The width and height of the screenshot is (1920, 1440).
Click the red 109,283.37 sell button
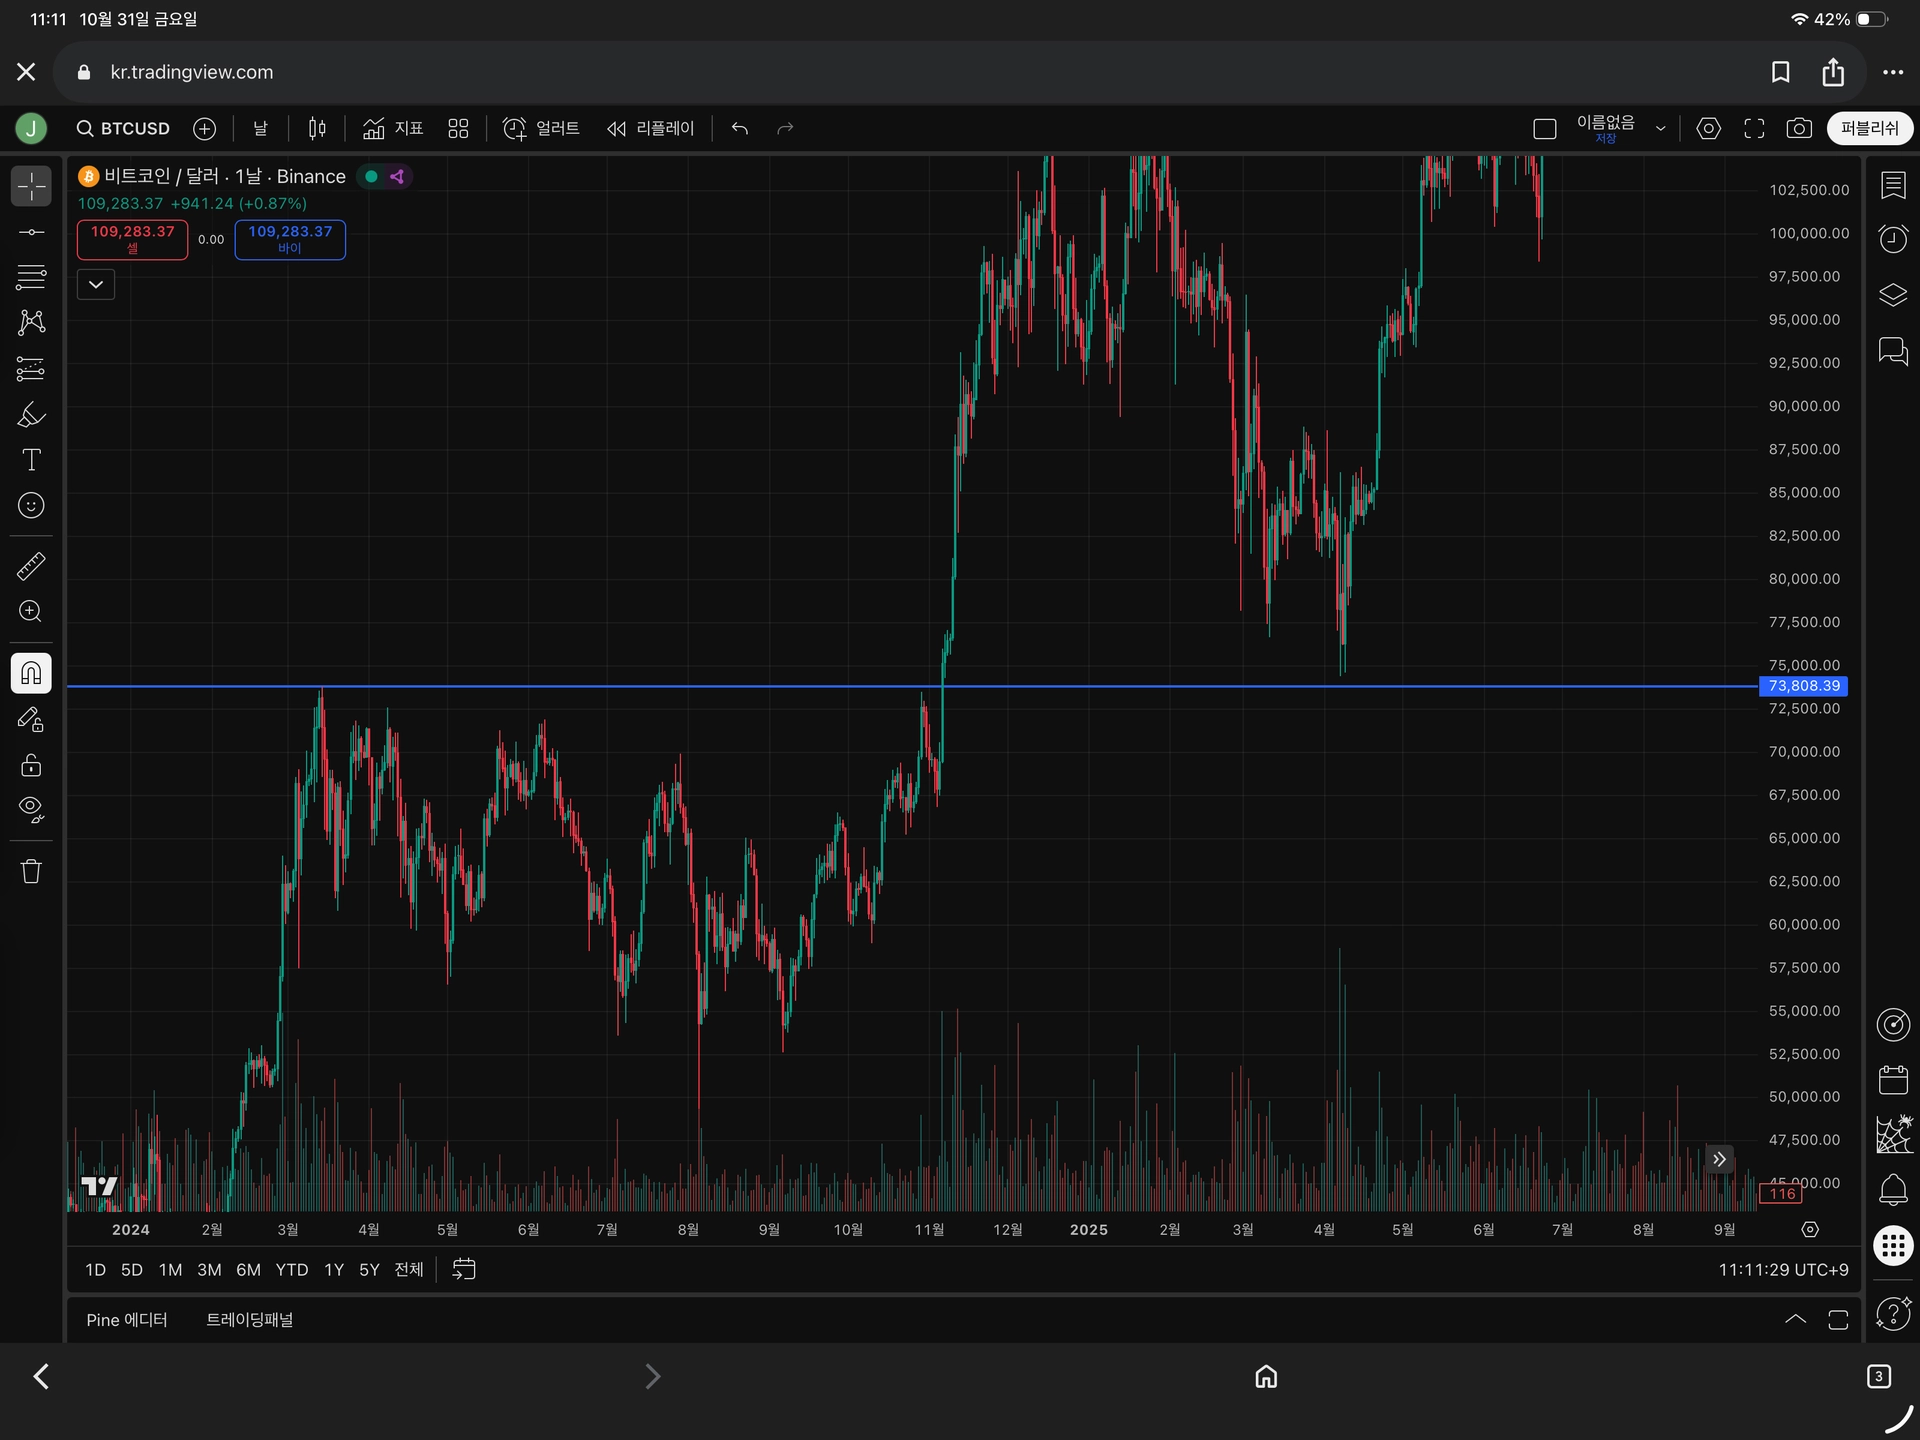click(132, 239)
